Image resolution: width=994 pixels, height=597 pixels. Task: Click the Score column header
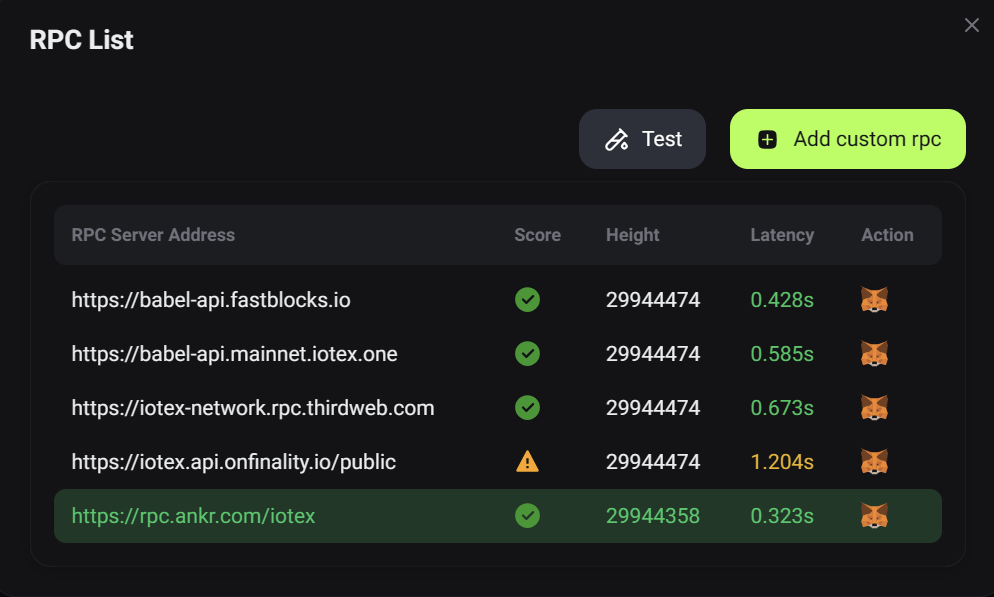tap(537, 235)
